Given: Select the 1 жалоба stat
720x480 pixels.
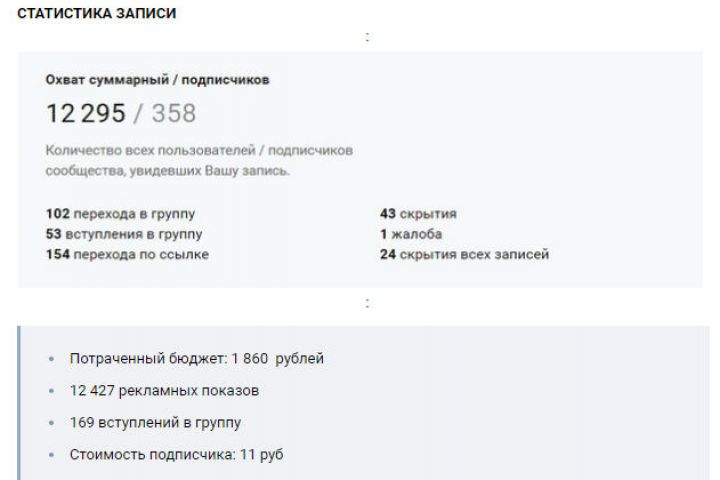Looking at the screenshot, I should coord(411,234).
